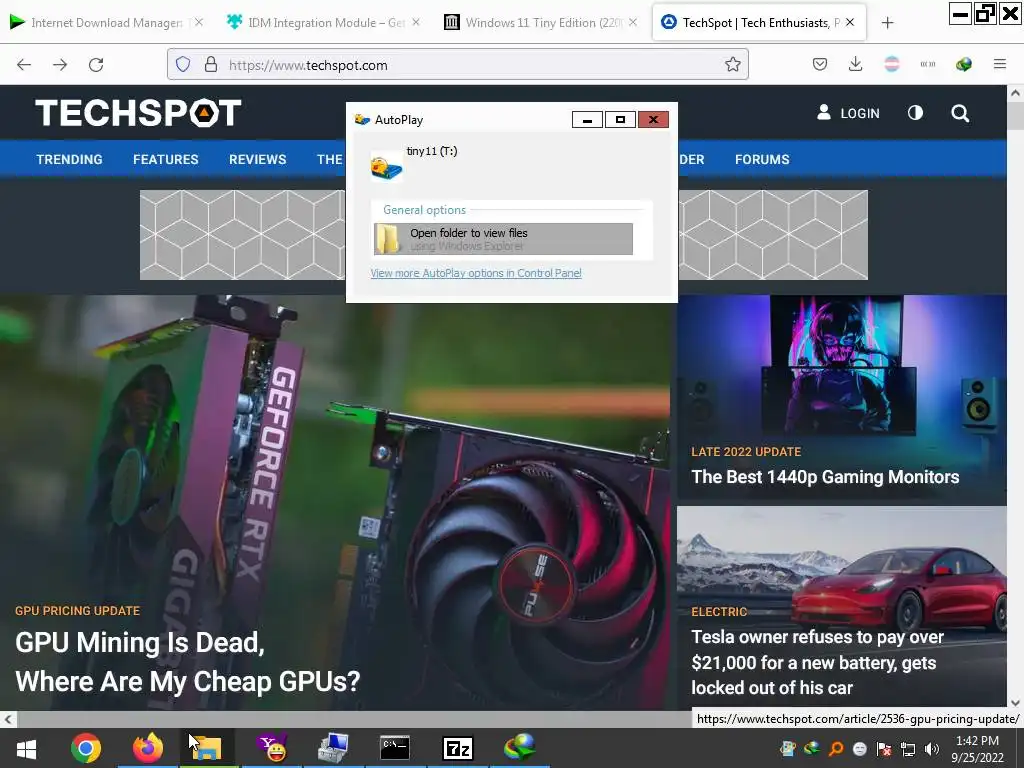Viewport: 1024px width, 768px height.
Task: Click GPU PRICING UPDATE label
Action: pyautogui.click(x=78, y=611)
